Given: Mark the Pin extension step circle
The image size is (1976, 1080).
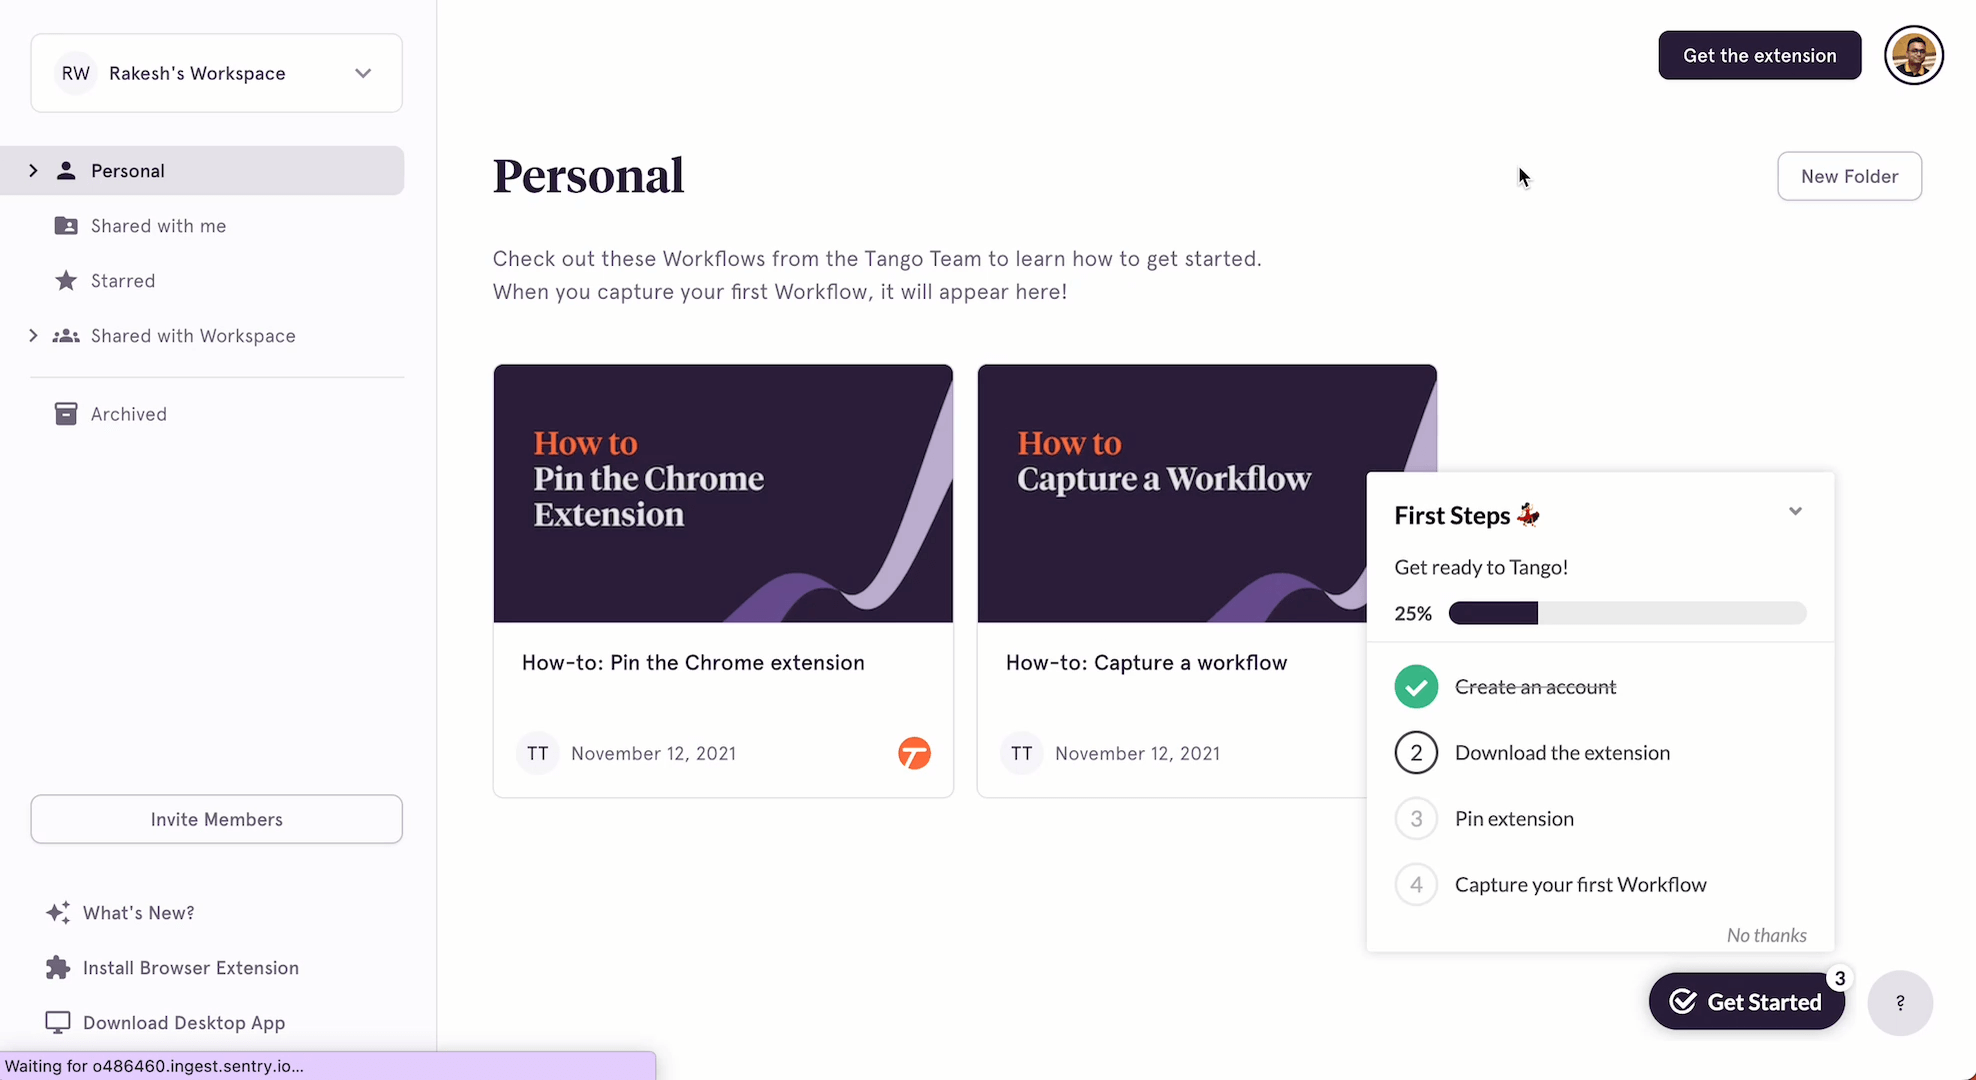Looking at the screenshot, I should tap(1415, 818).
